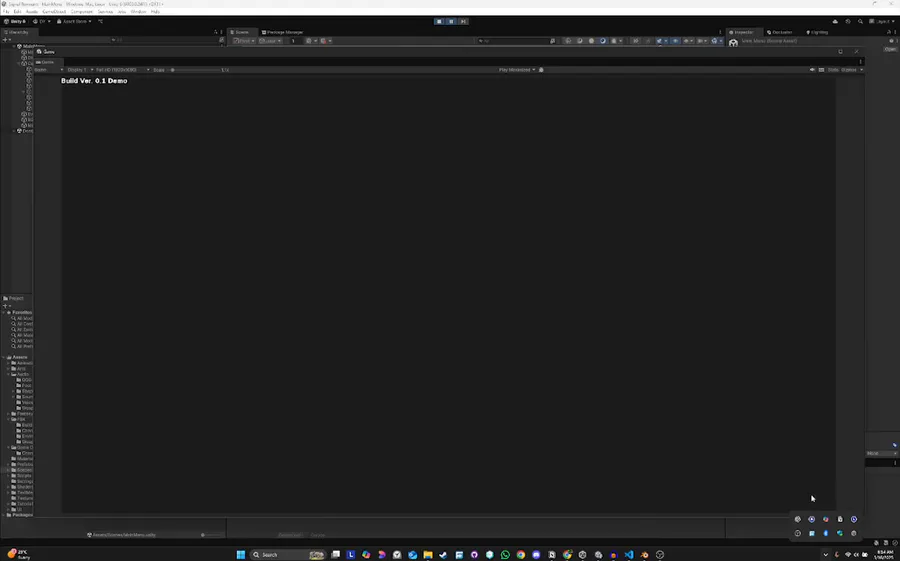Open File Explorer from the taskbar

pos(428,555)
